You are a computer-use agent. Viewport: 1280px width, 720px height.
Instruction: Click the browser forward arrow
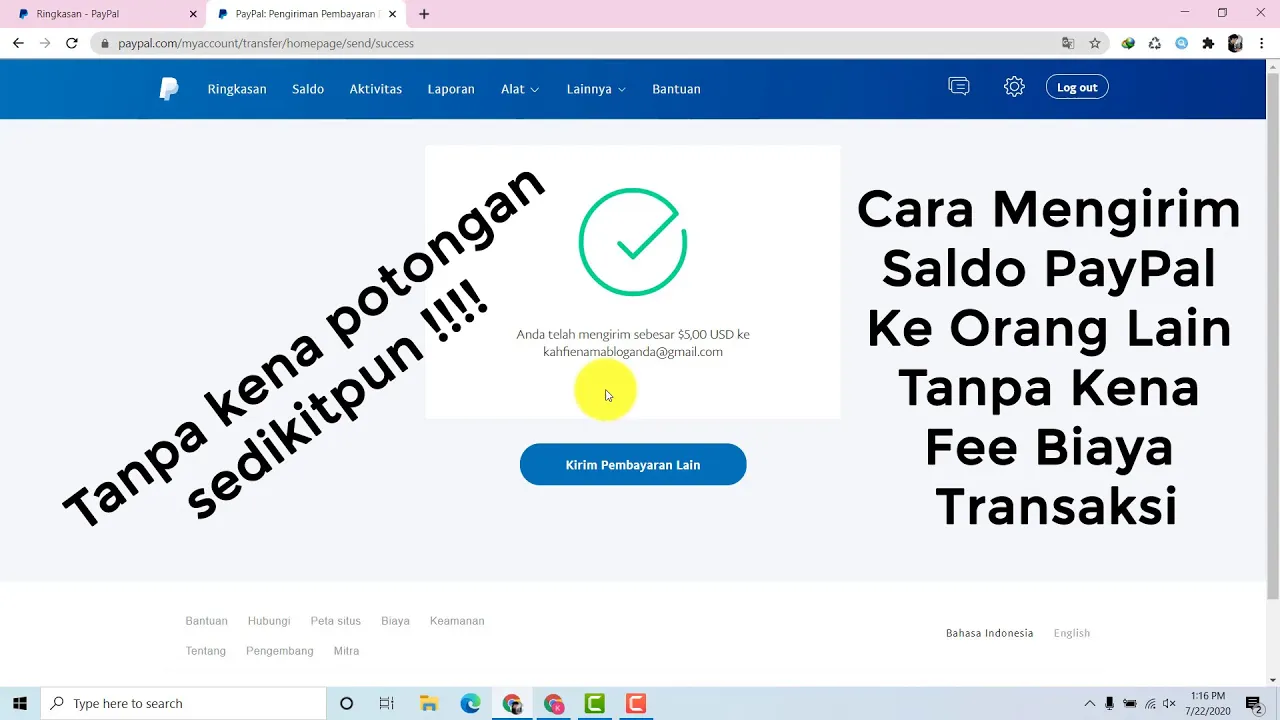click(45, 43)
